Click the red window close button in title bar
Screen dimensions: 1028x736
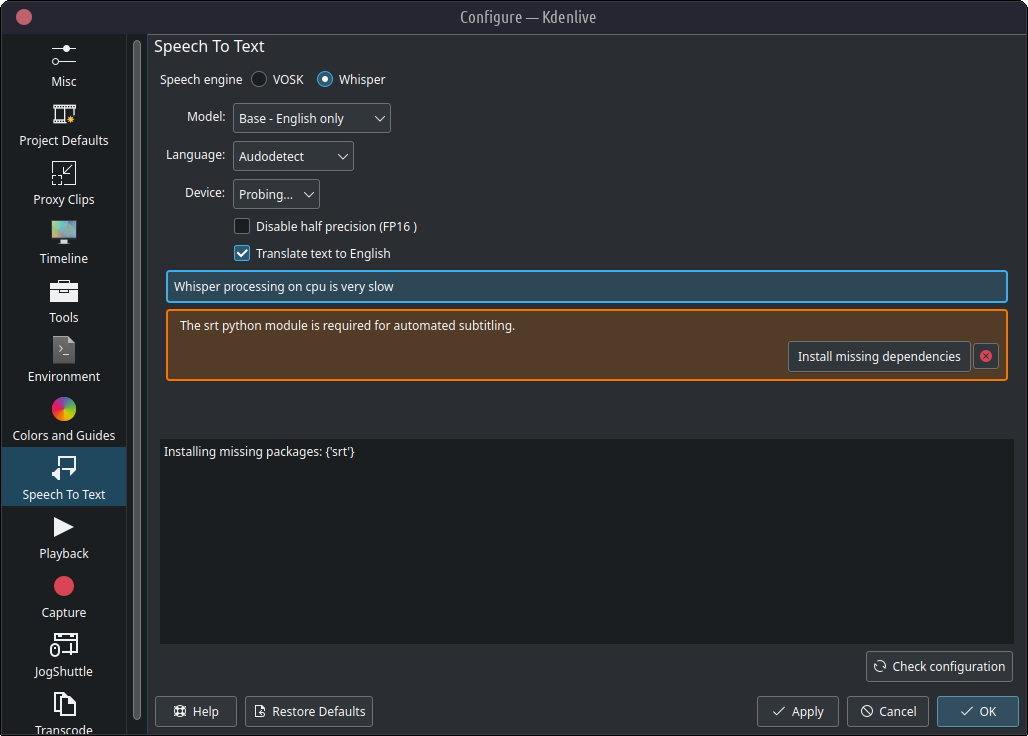click(24, 17)
